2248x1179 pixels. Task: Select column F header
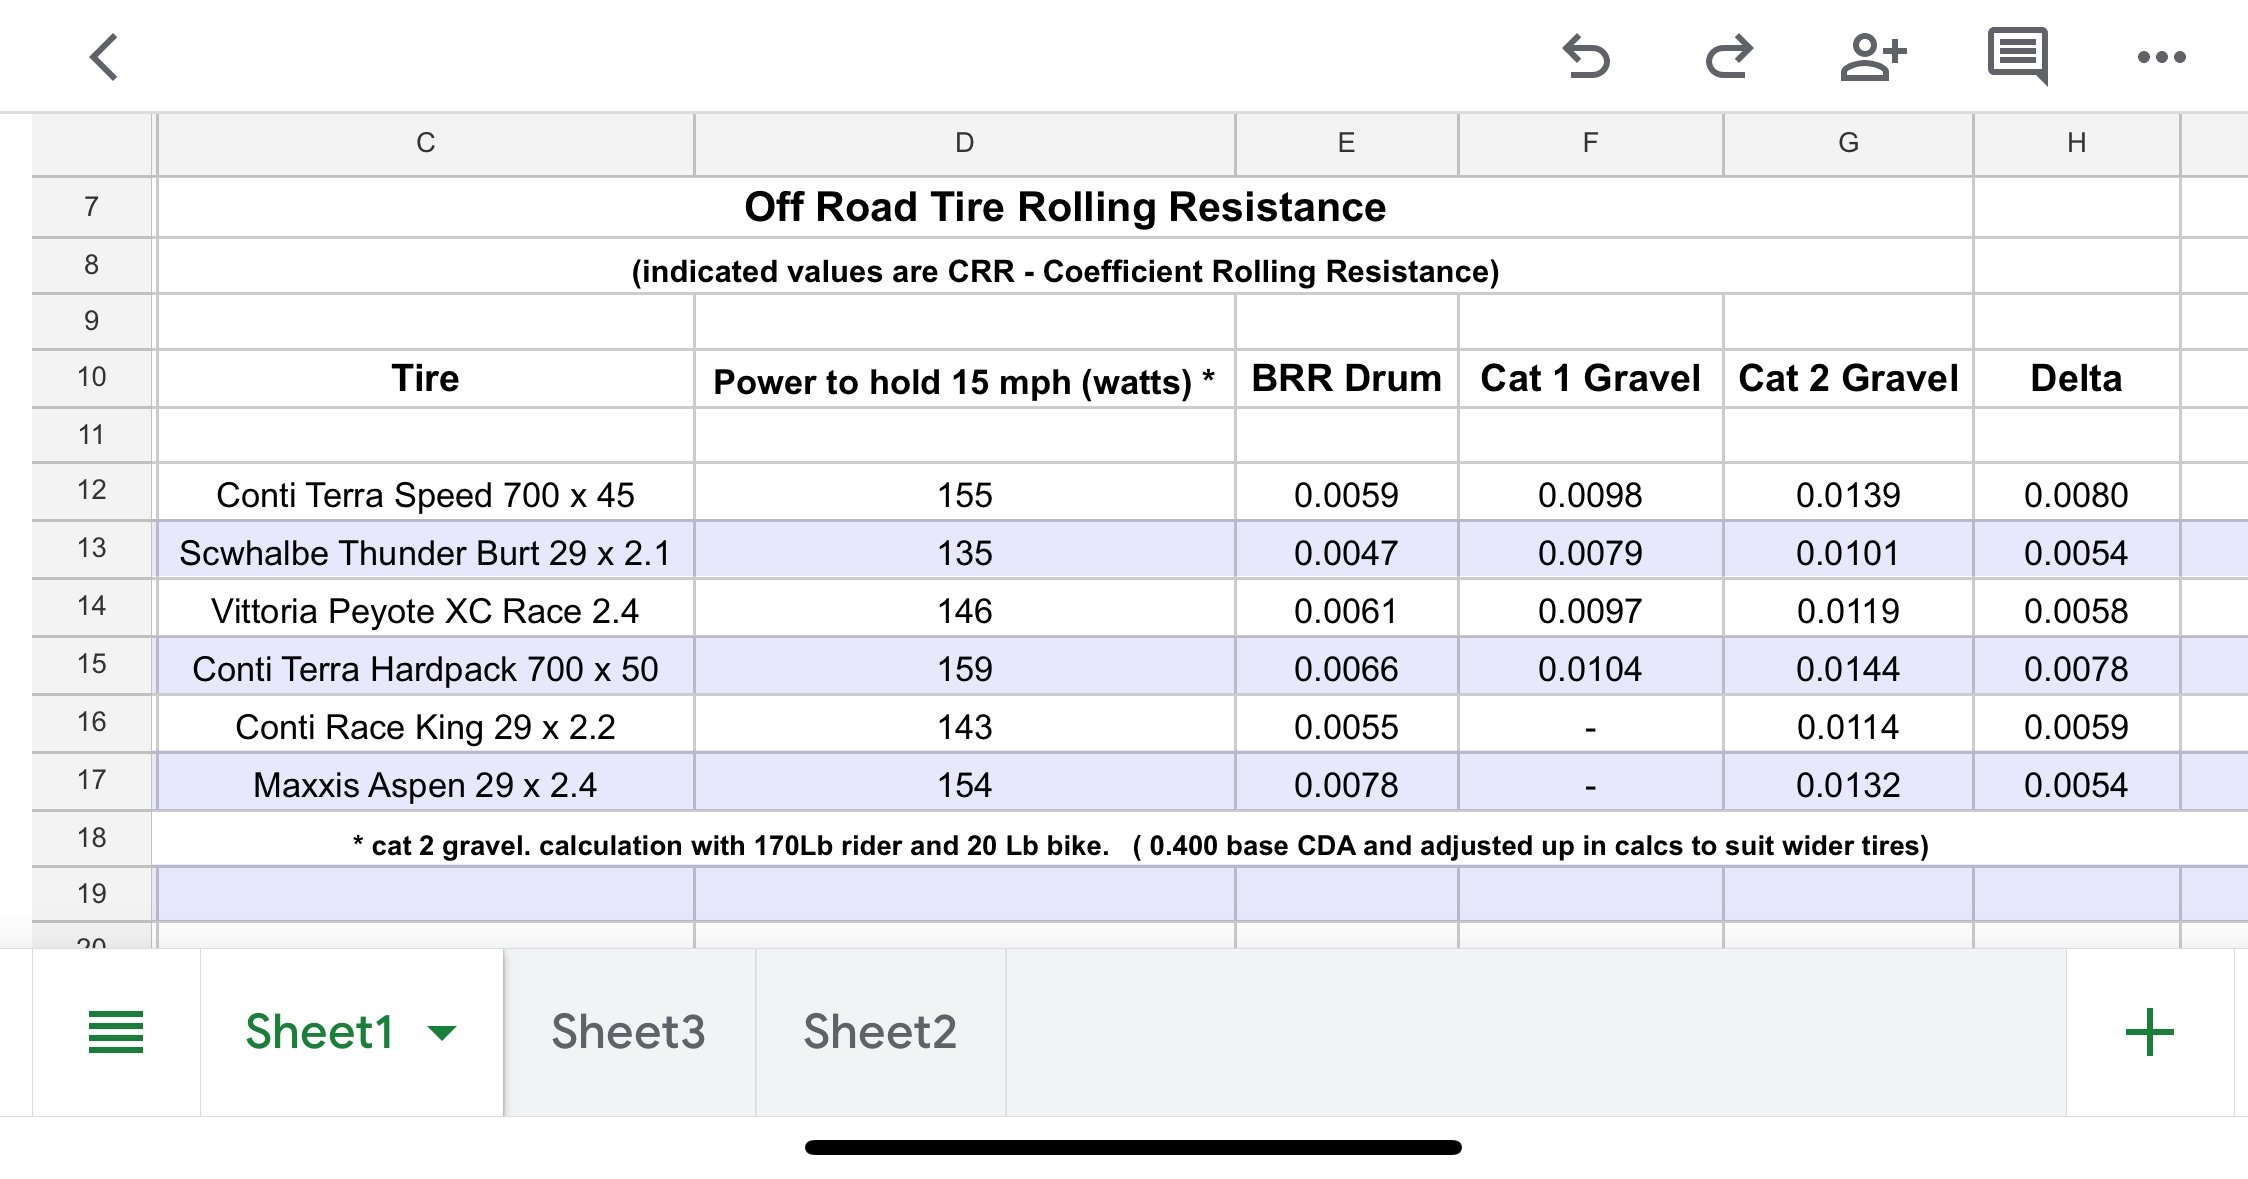[x=1590, y=143]
